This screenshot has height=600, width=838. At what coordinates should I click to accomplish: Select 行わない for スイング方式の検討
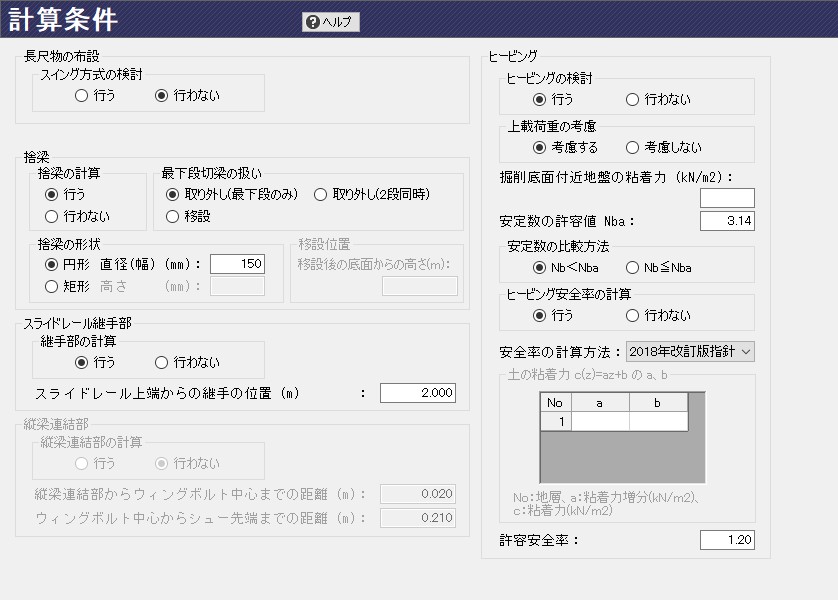[187, 96]
